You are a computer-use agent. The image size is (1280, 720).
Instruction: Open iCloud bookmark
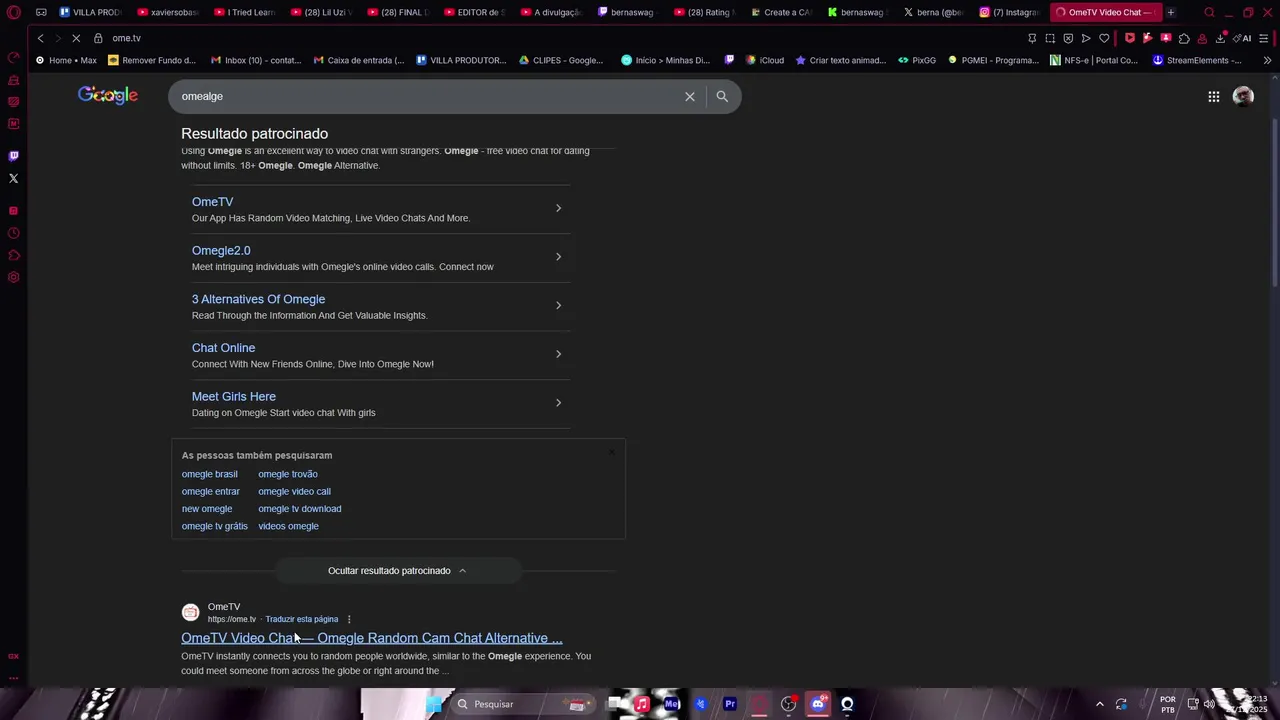point(765,60)
